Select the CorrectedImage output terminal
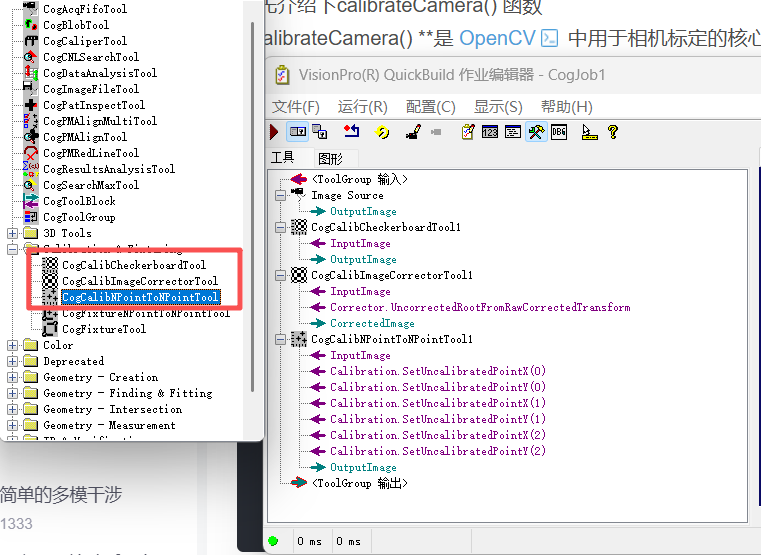Viewport: 761px width, 555px height. click(x=372, y=324)
